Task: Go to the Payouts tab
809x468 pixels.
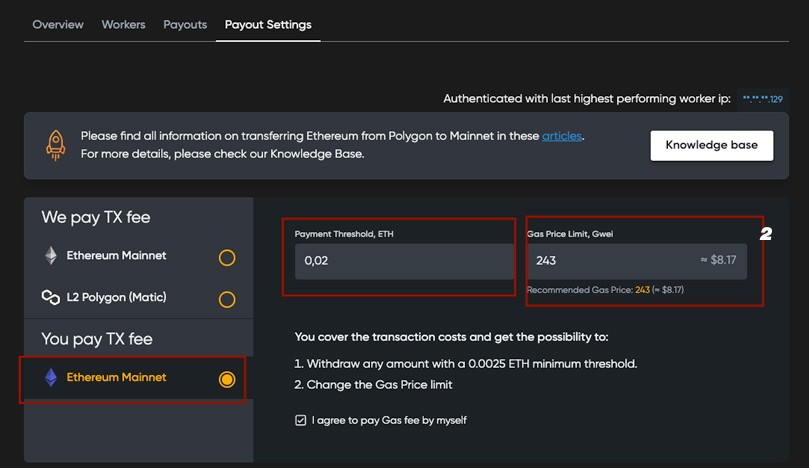Action: 185,24
